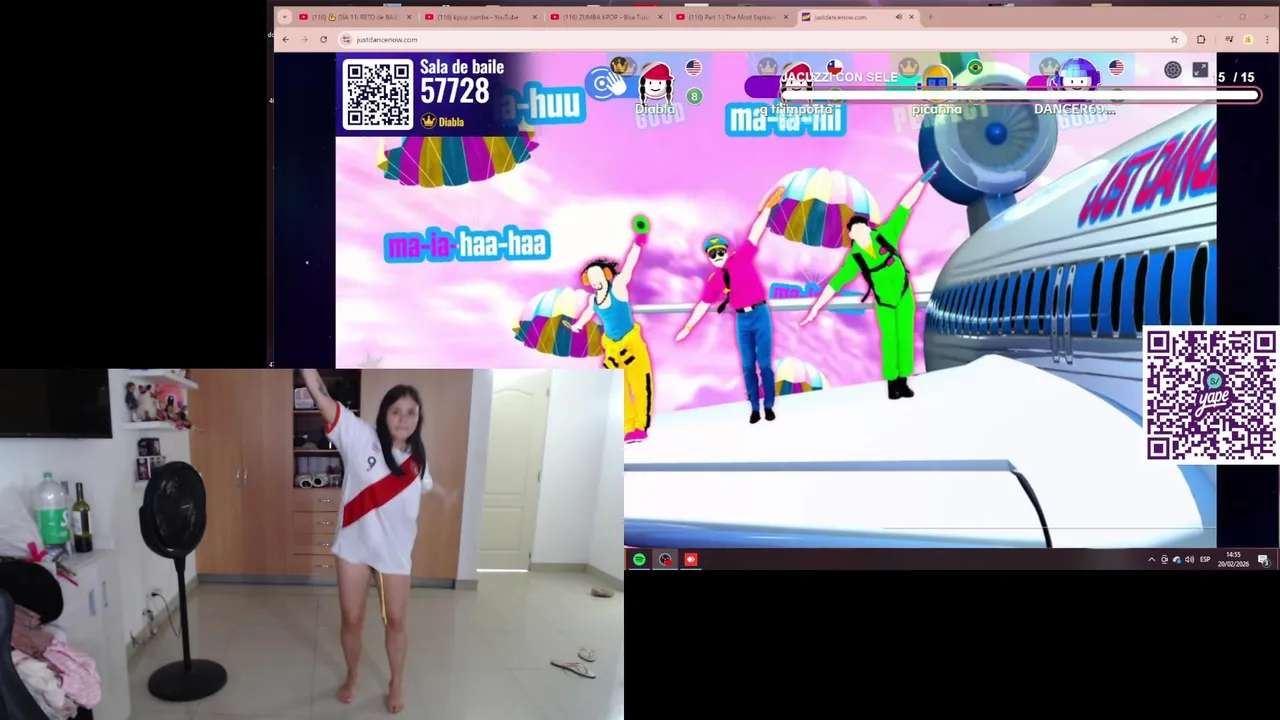
Task: Click the Chile flag beside 'q ti importa'
Action: tap(834, 68)
